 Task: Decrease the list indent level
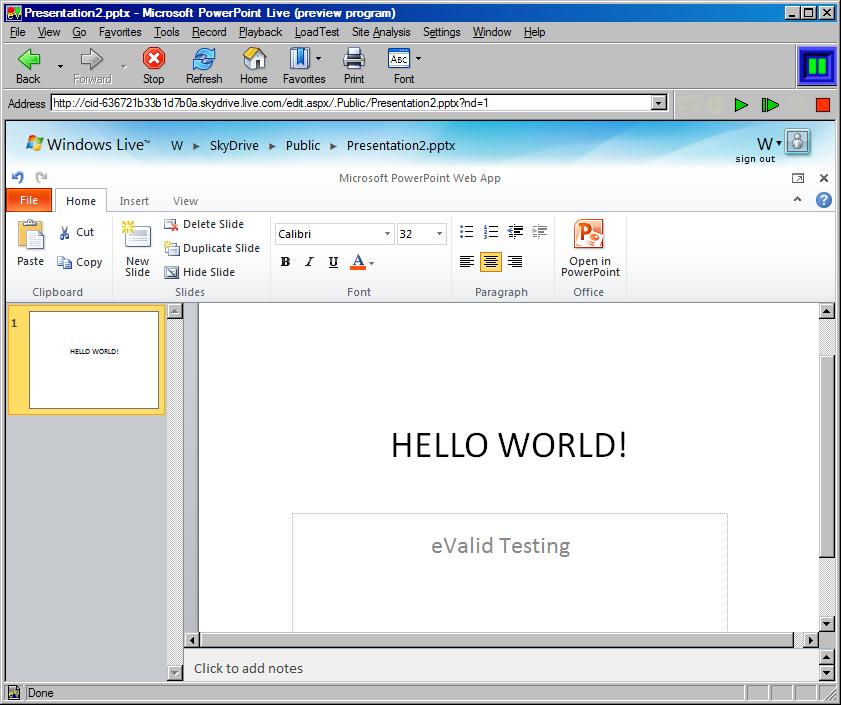(515, 232)
